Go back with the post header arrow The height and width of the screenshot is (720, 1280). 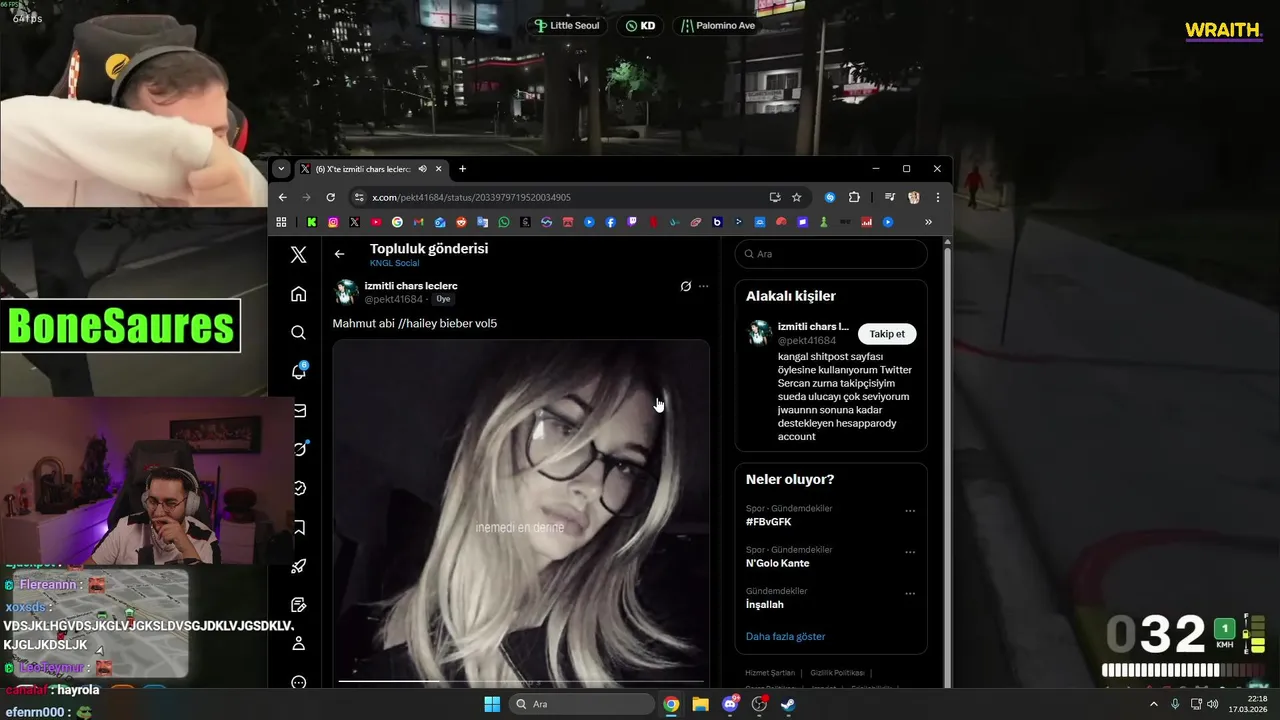[x=339, y=254]
